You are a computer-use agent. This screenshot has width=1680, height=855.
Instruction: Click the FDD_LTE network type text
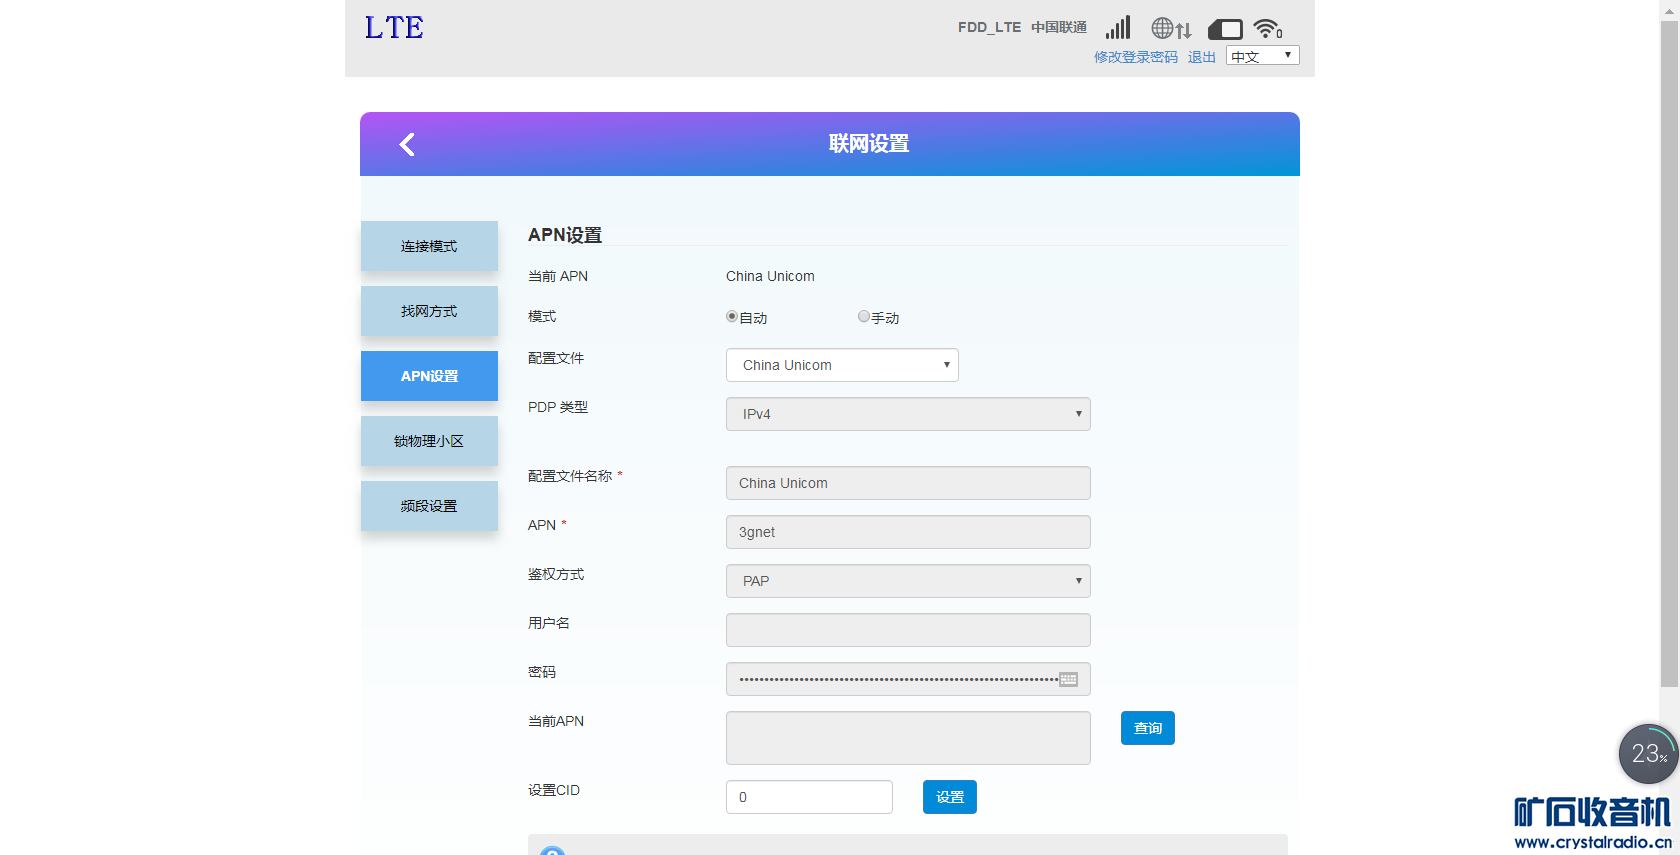click(989, 27)
